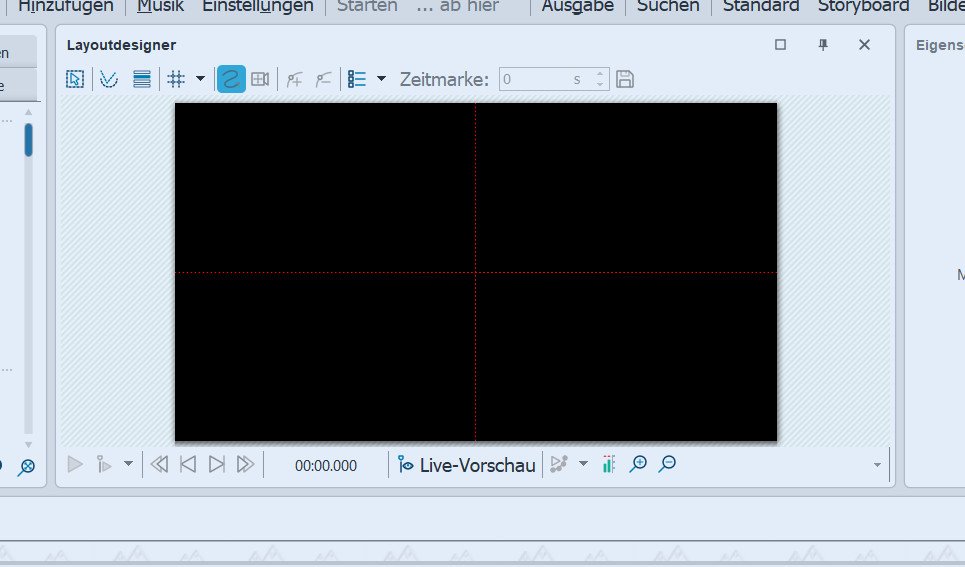
Task: Zoom in with the plus magnifier
Action: point(637,464)
